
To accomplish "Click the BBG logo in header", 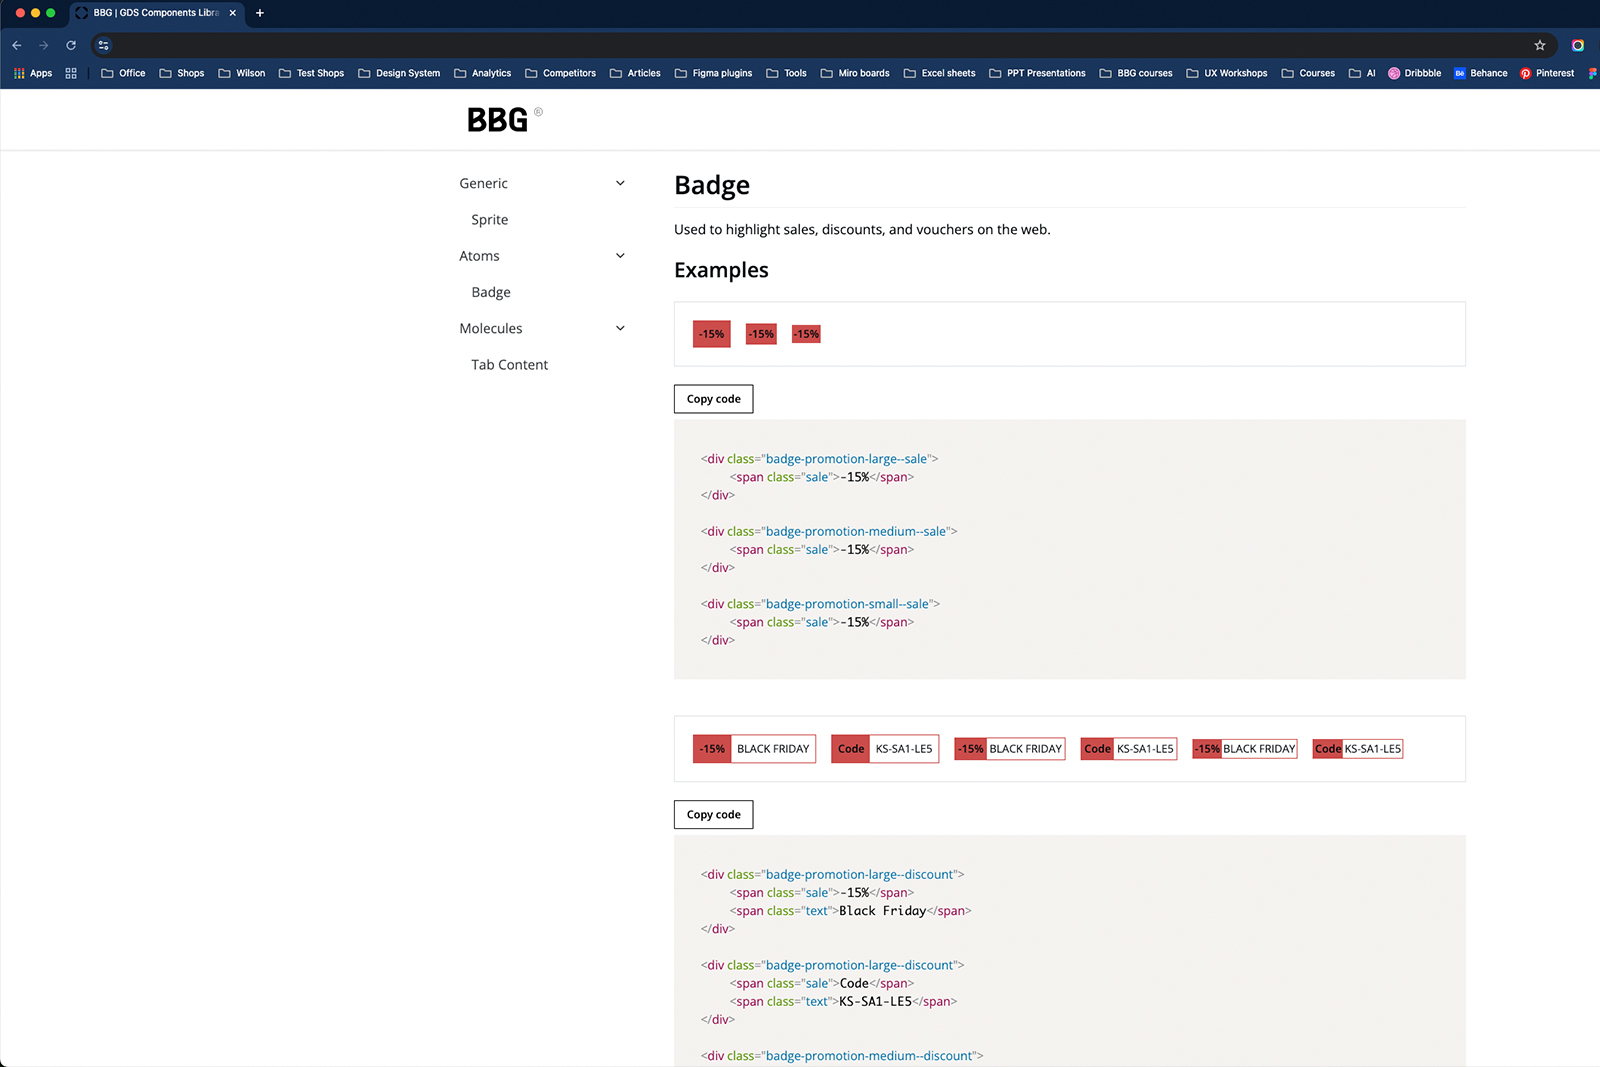I will pos(498,120).
